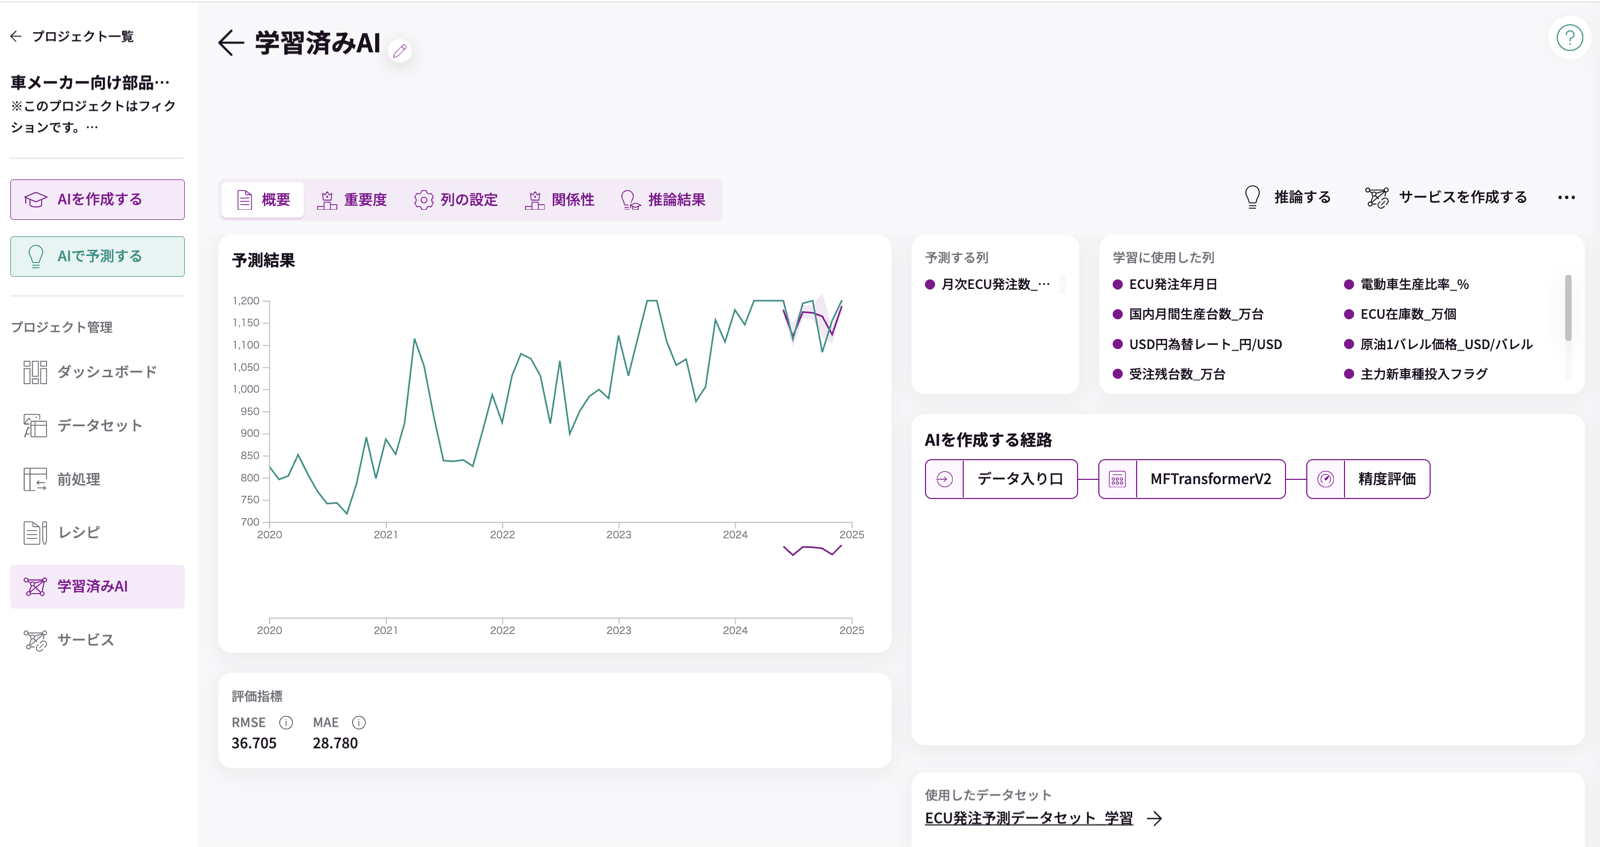The height and width of the screenshot is (847, 1600).
Task: Click the ECU在庫数_万個 column entry
Action: (x=1400, y=314)
